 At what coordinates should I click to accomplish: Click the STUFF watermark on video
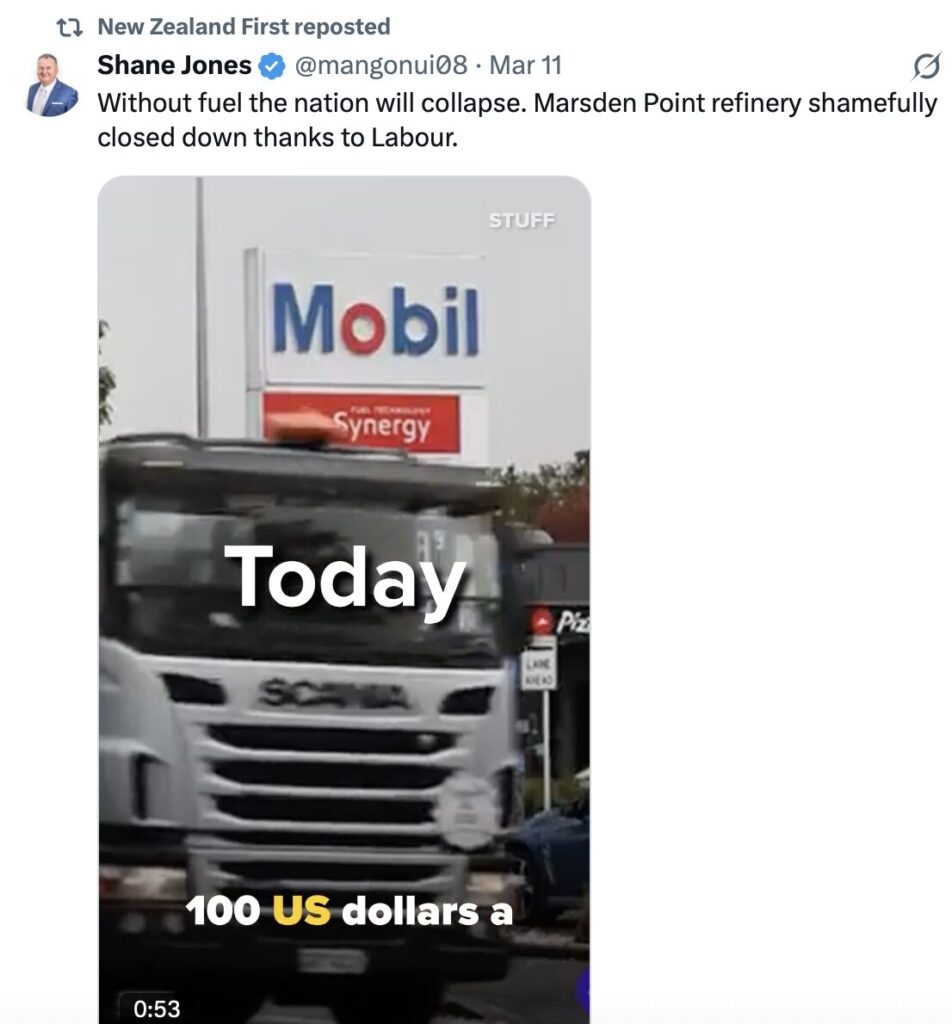pyautogui.click(x=522, y=221)
